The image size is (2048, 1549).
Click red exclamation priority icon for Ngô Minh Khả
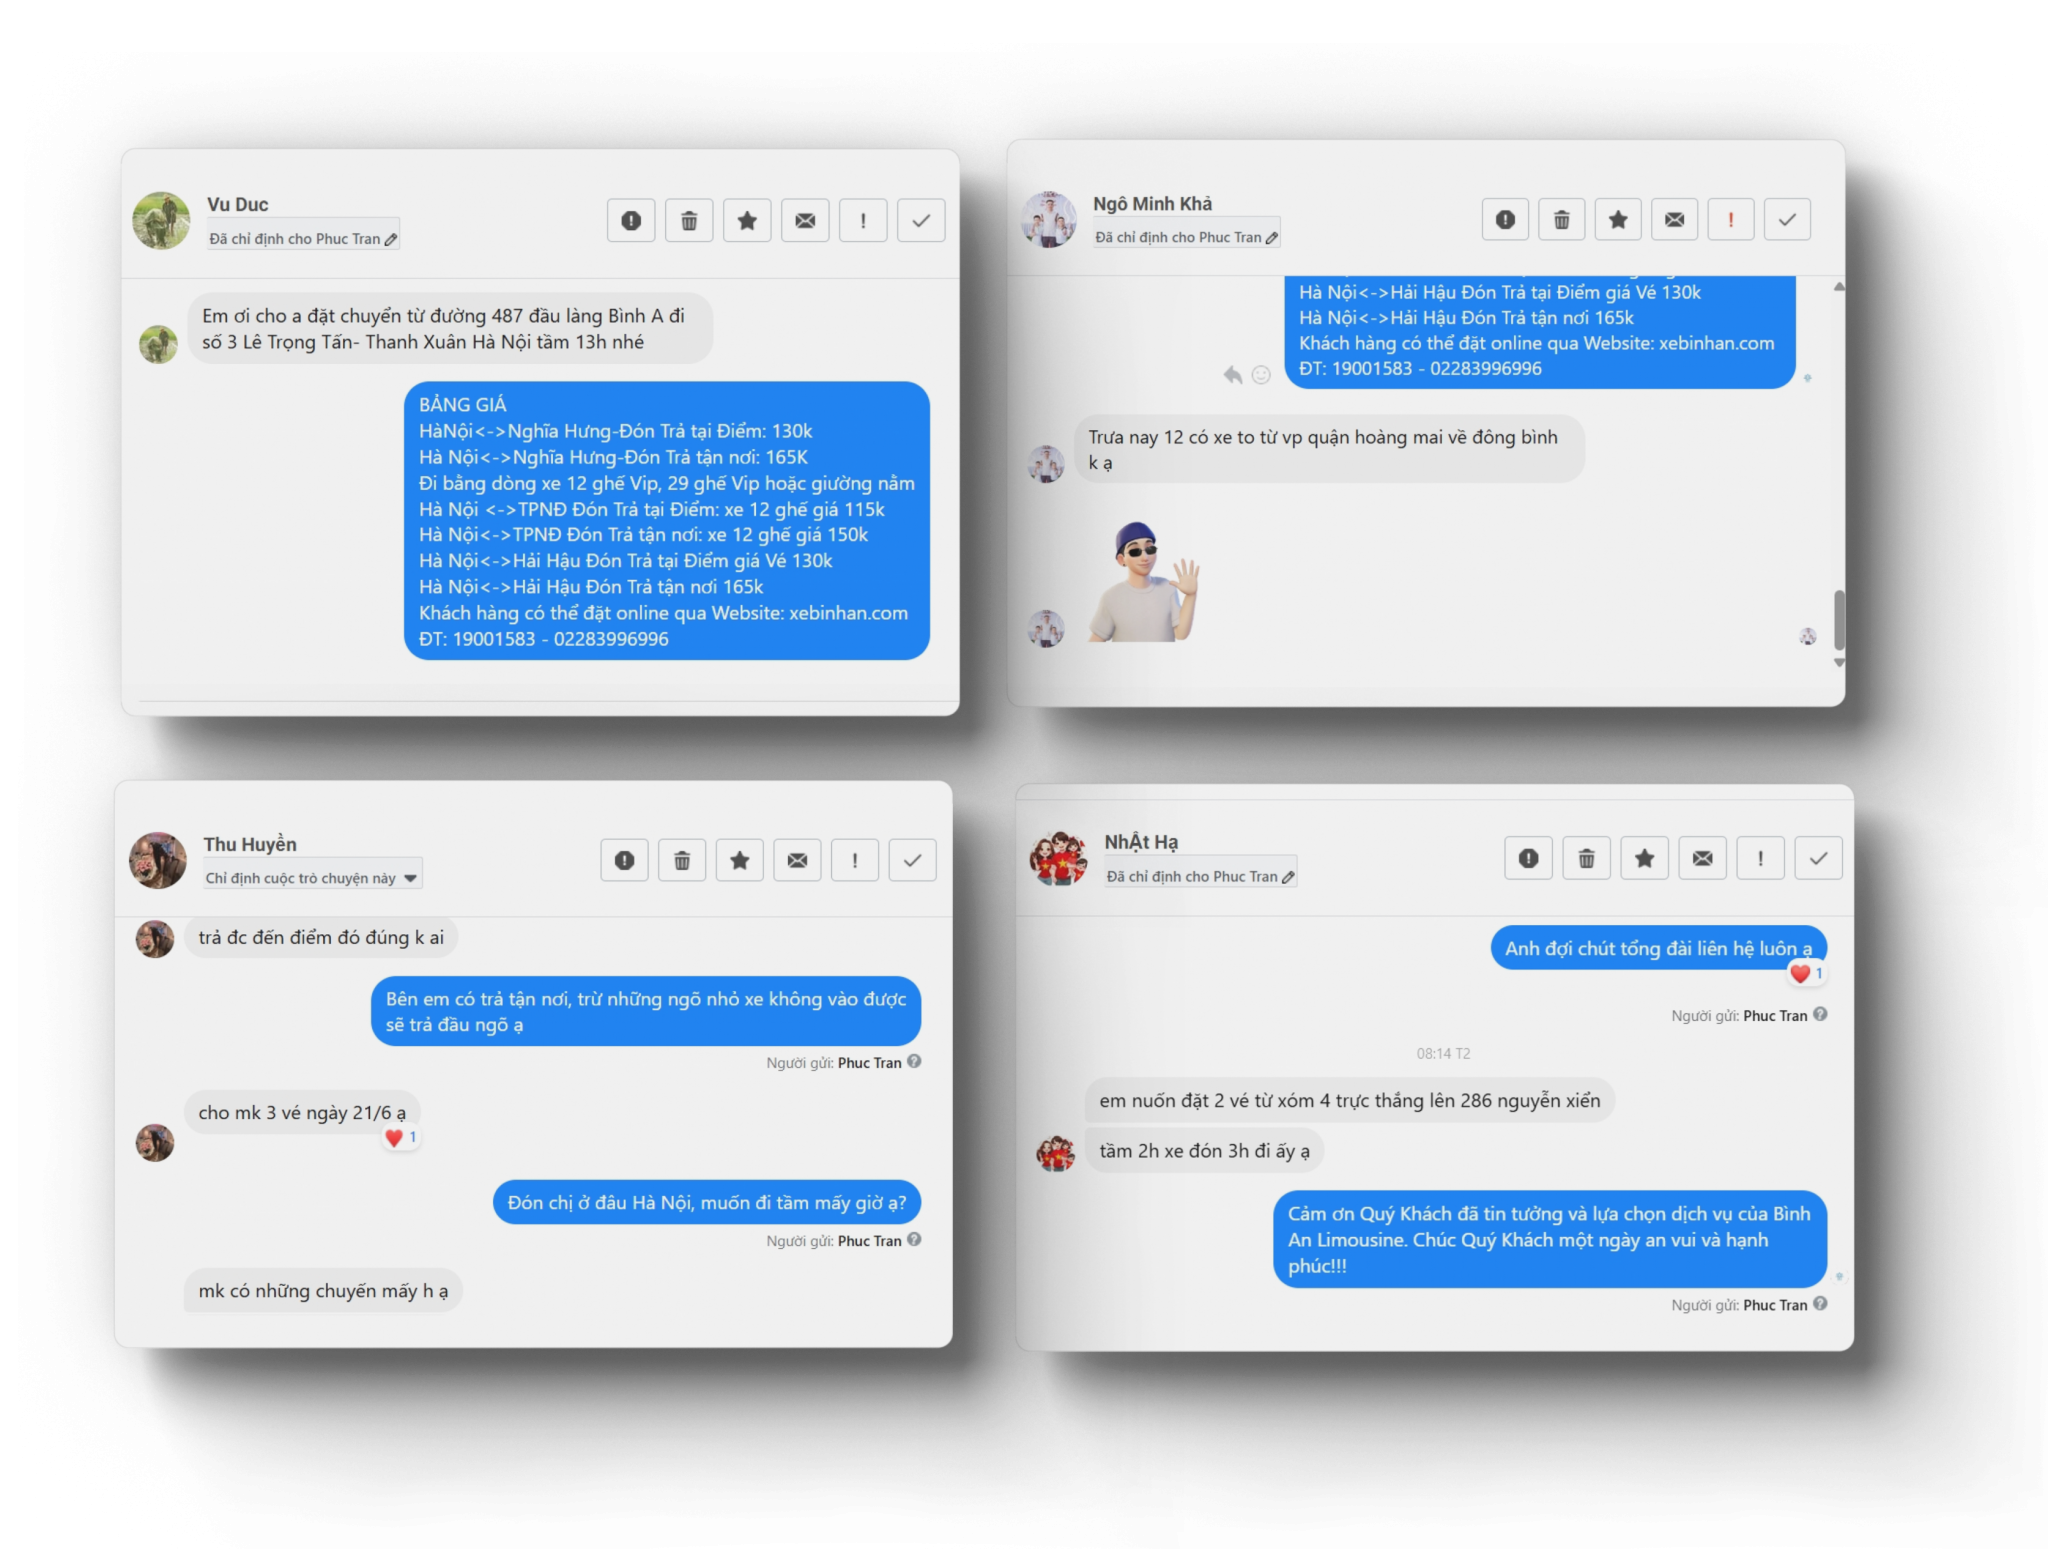1731,219
